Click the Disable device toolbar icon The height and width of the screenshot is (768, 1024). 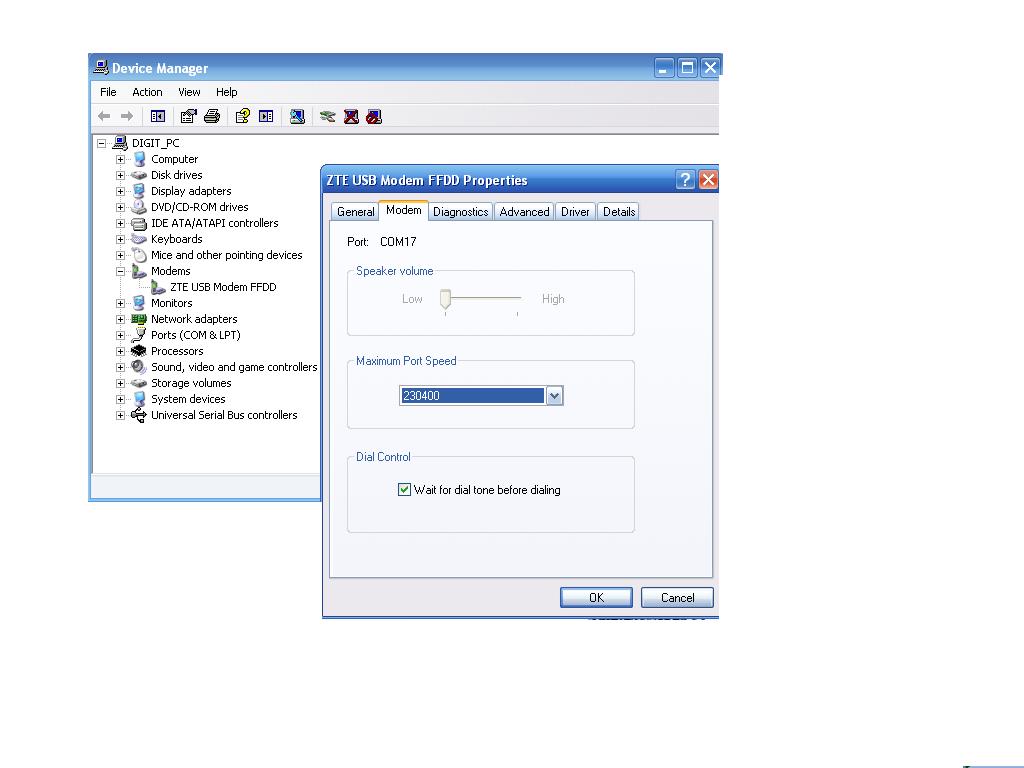tap(374, 116)
